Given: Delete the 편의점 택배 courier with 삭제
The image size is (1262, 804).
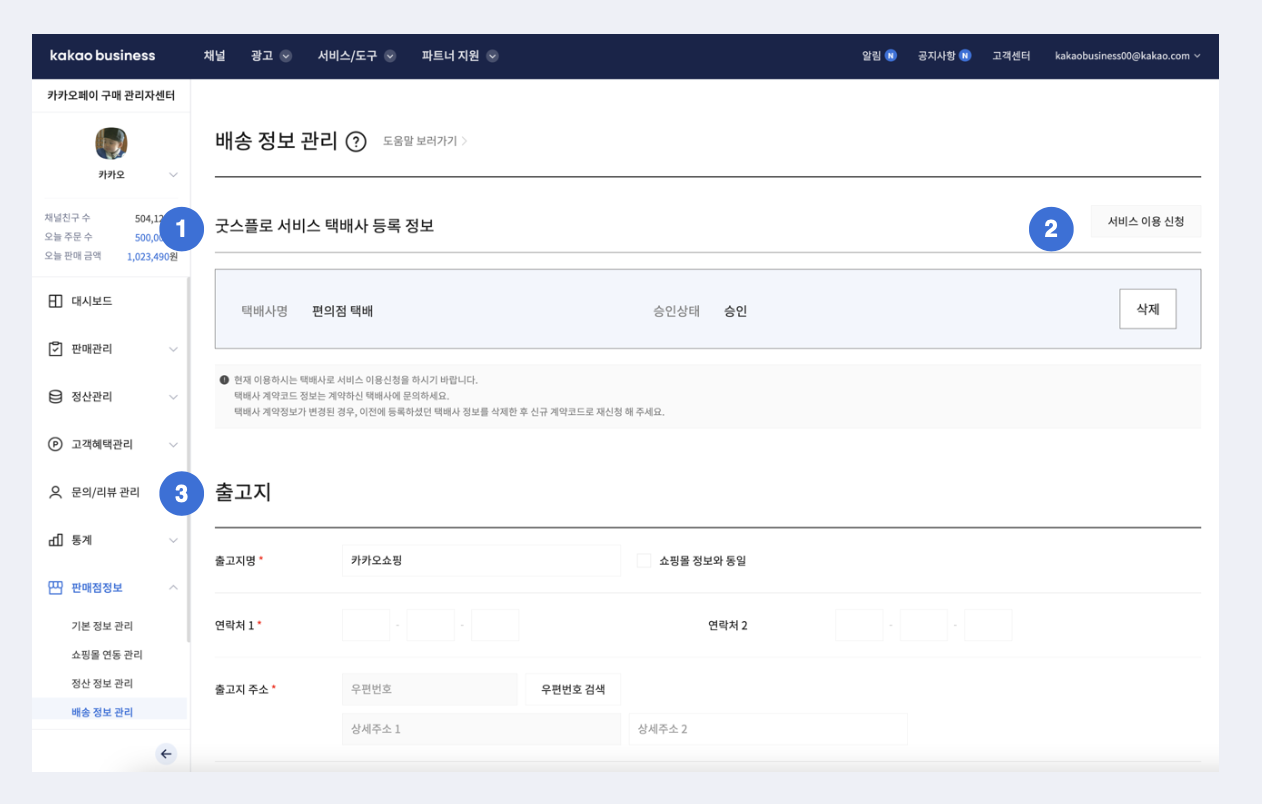Looking at the screenshot, I should coord(1148,309).
